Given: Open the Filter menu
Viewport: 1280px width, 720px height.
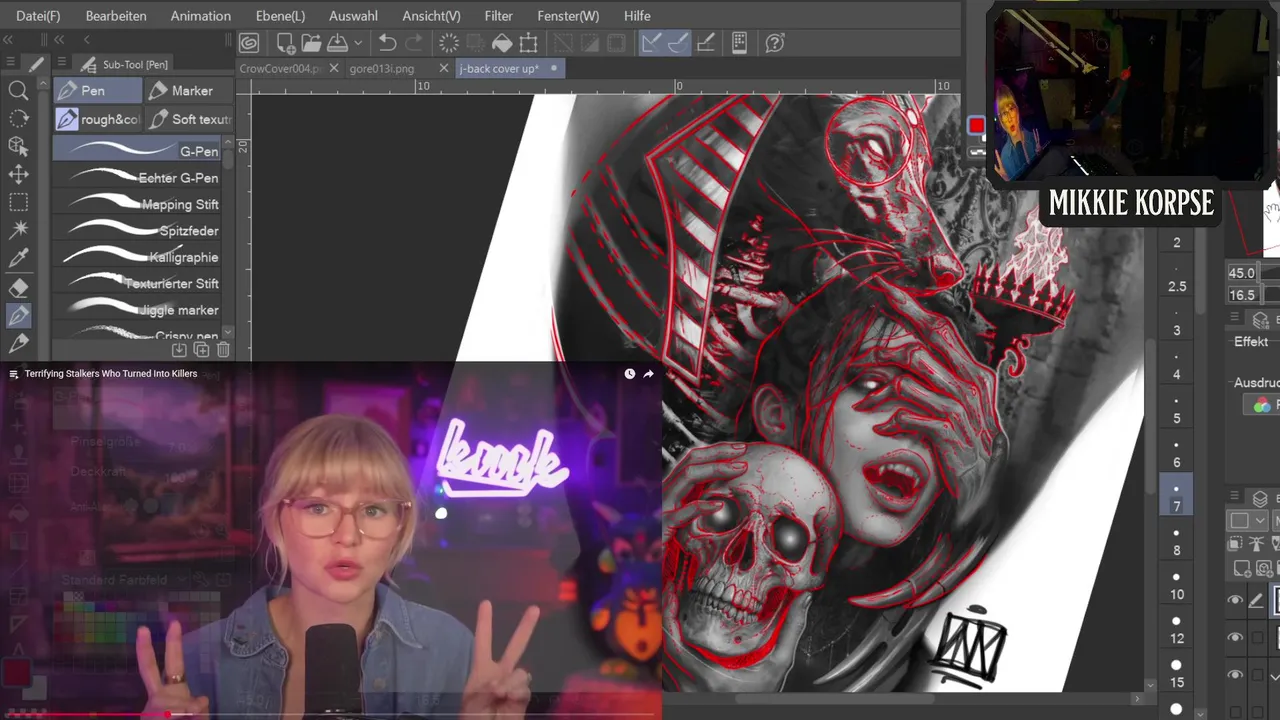Looking at the screenshot, I should pos(498,16).
